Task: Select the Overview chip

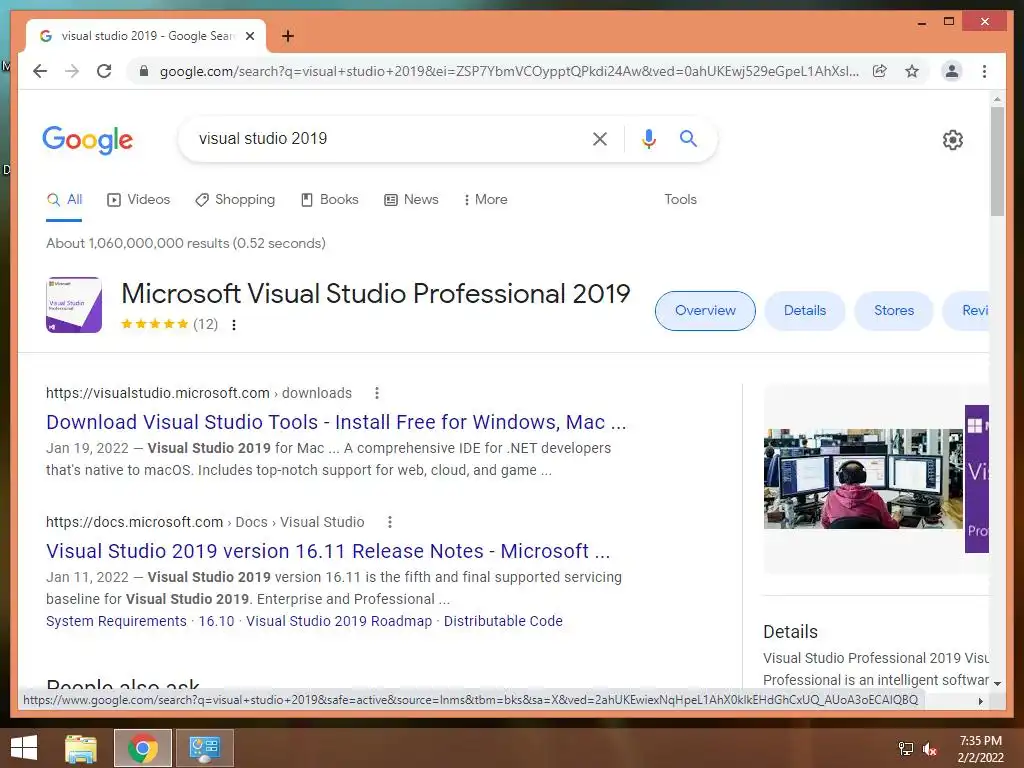Action: (705, 311)
